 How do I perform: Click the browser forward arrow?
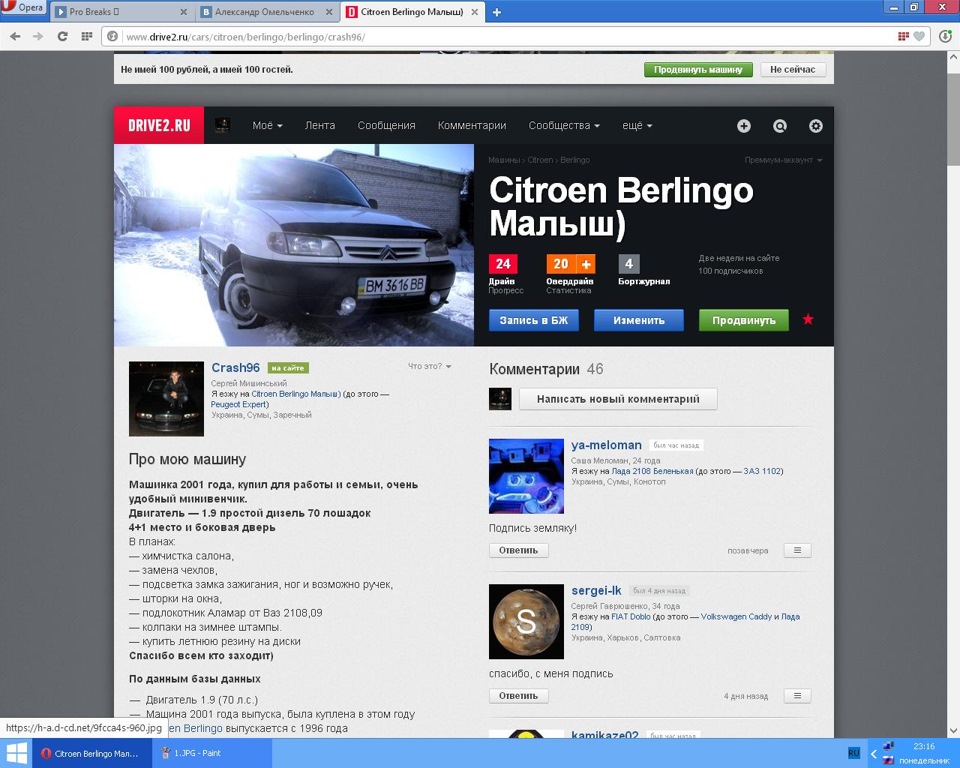(x=38, y=37)
